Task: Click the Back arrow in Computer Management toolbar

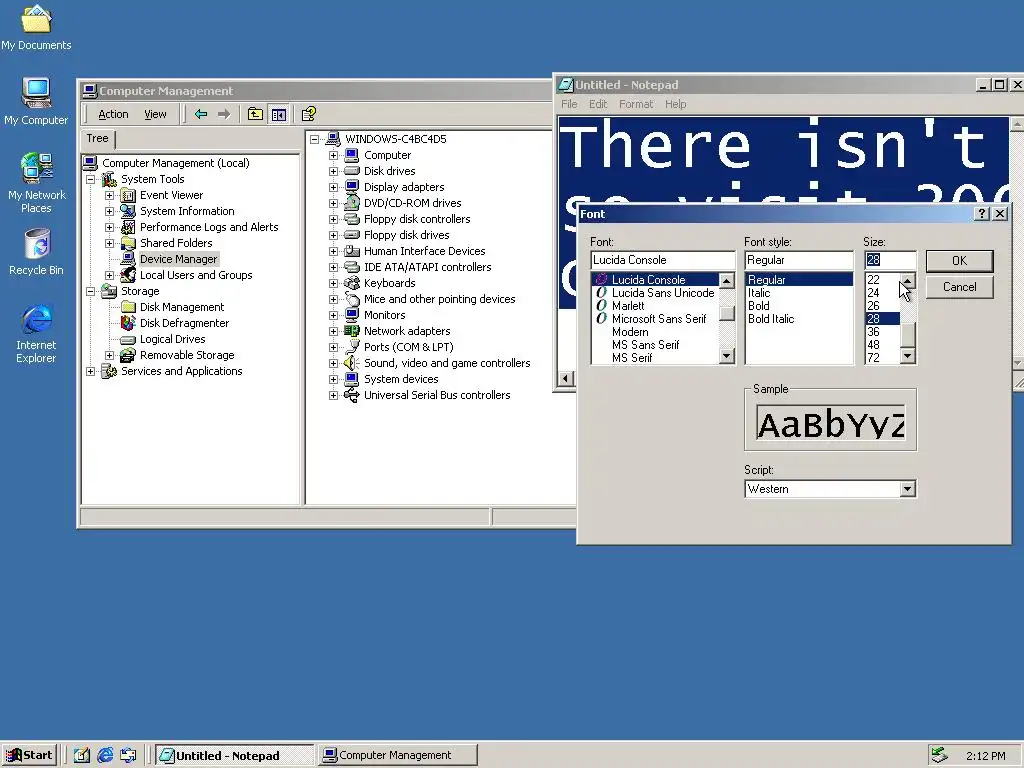Action: 201,114
